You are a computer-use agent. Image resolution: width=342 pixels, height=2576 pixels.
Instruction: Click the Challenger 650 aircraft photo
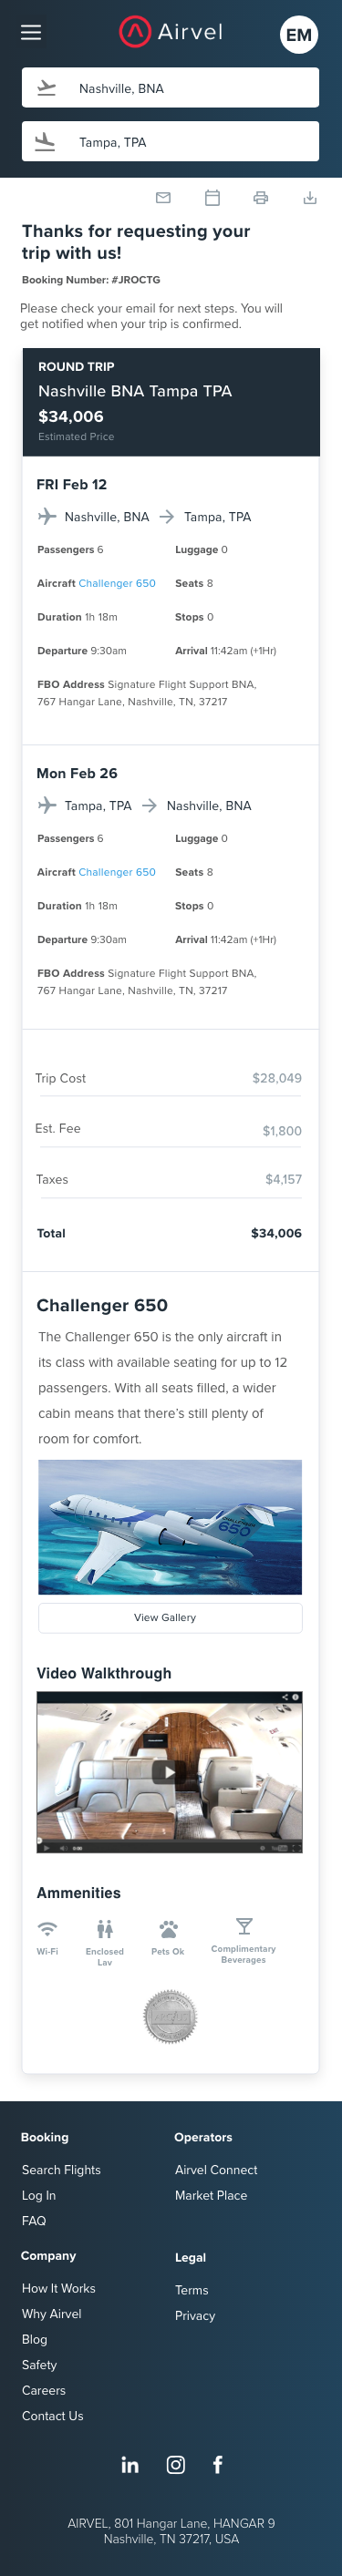(x=170, y=1527)
